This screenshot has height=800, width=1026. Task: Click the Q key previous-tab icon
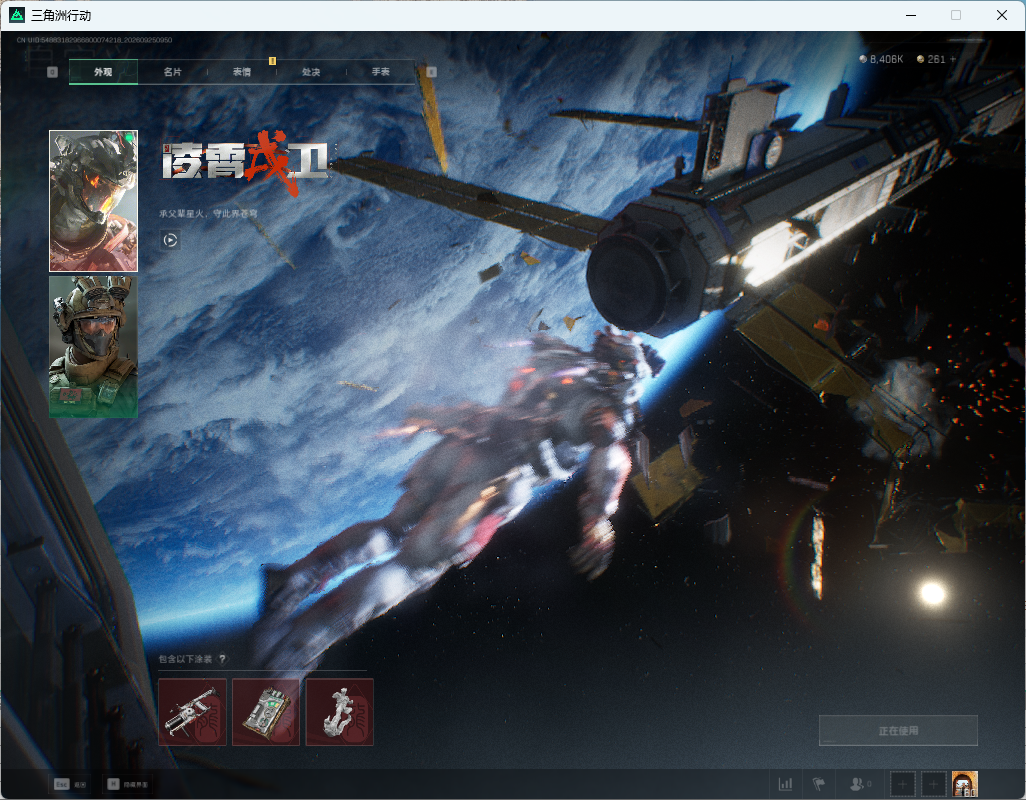52,72
